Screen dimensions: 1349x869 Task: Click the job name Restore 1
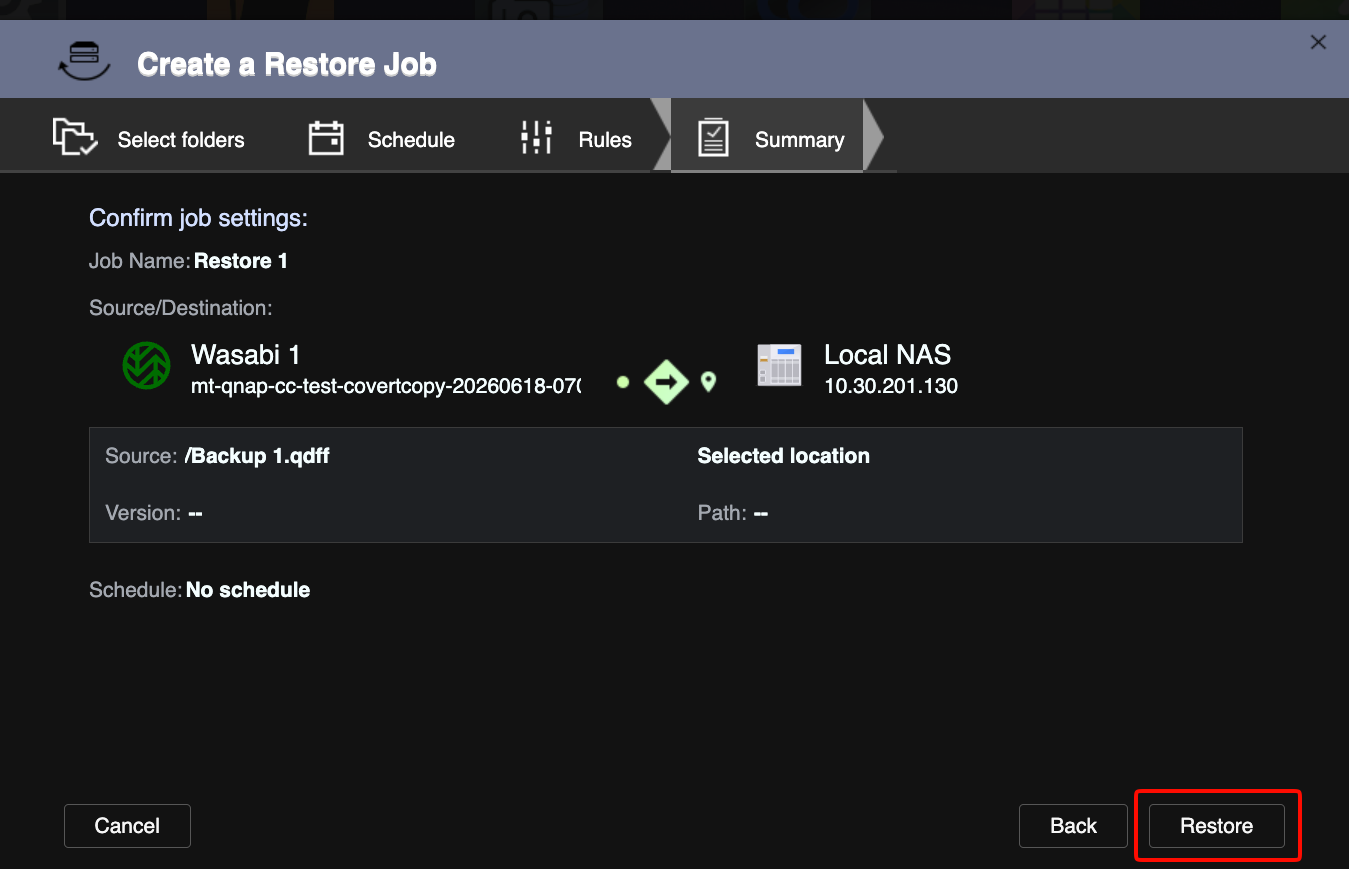click(241, 261)
